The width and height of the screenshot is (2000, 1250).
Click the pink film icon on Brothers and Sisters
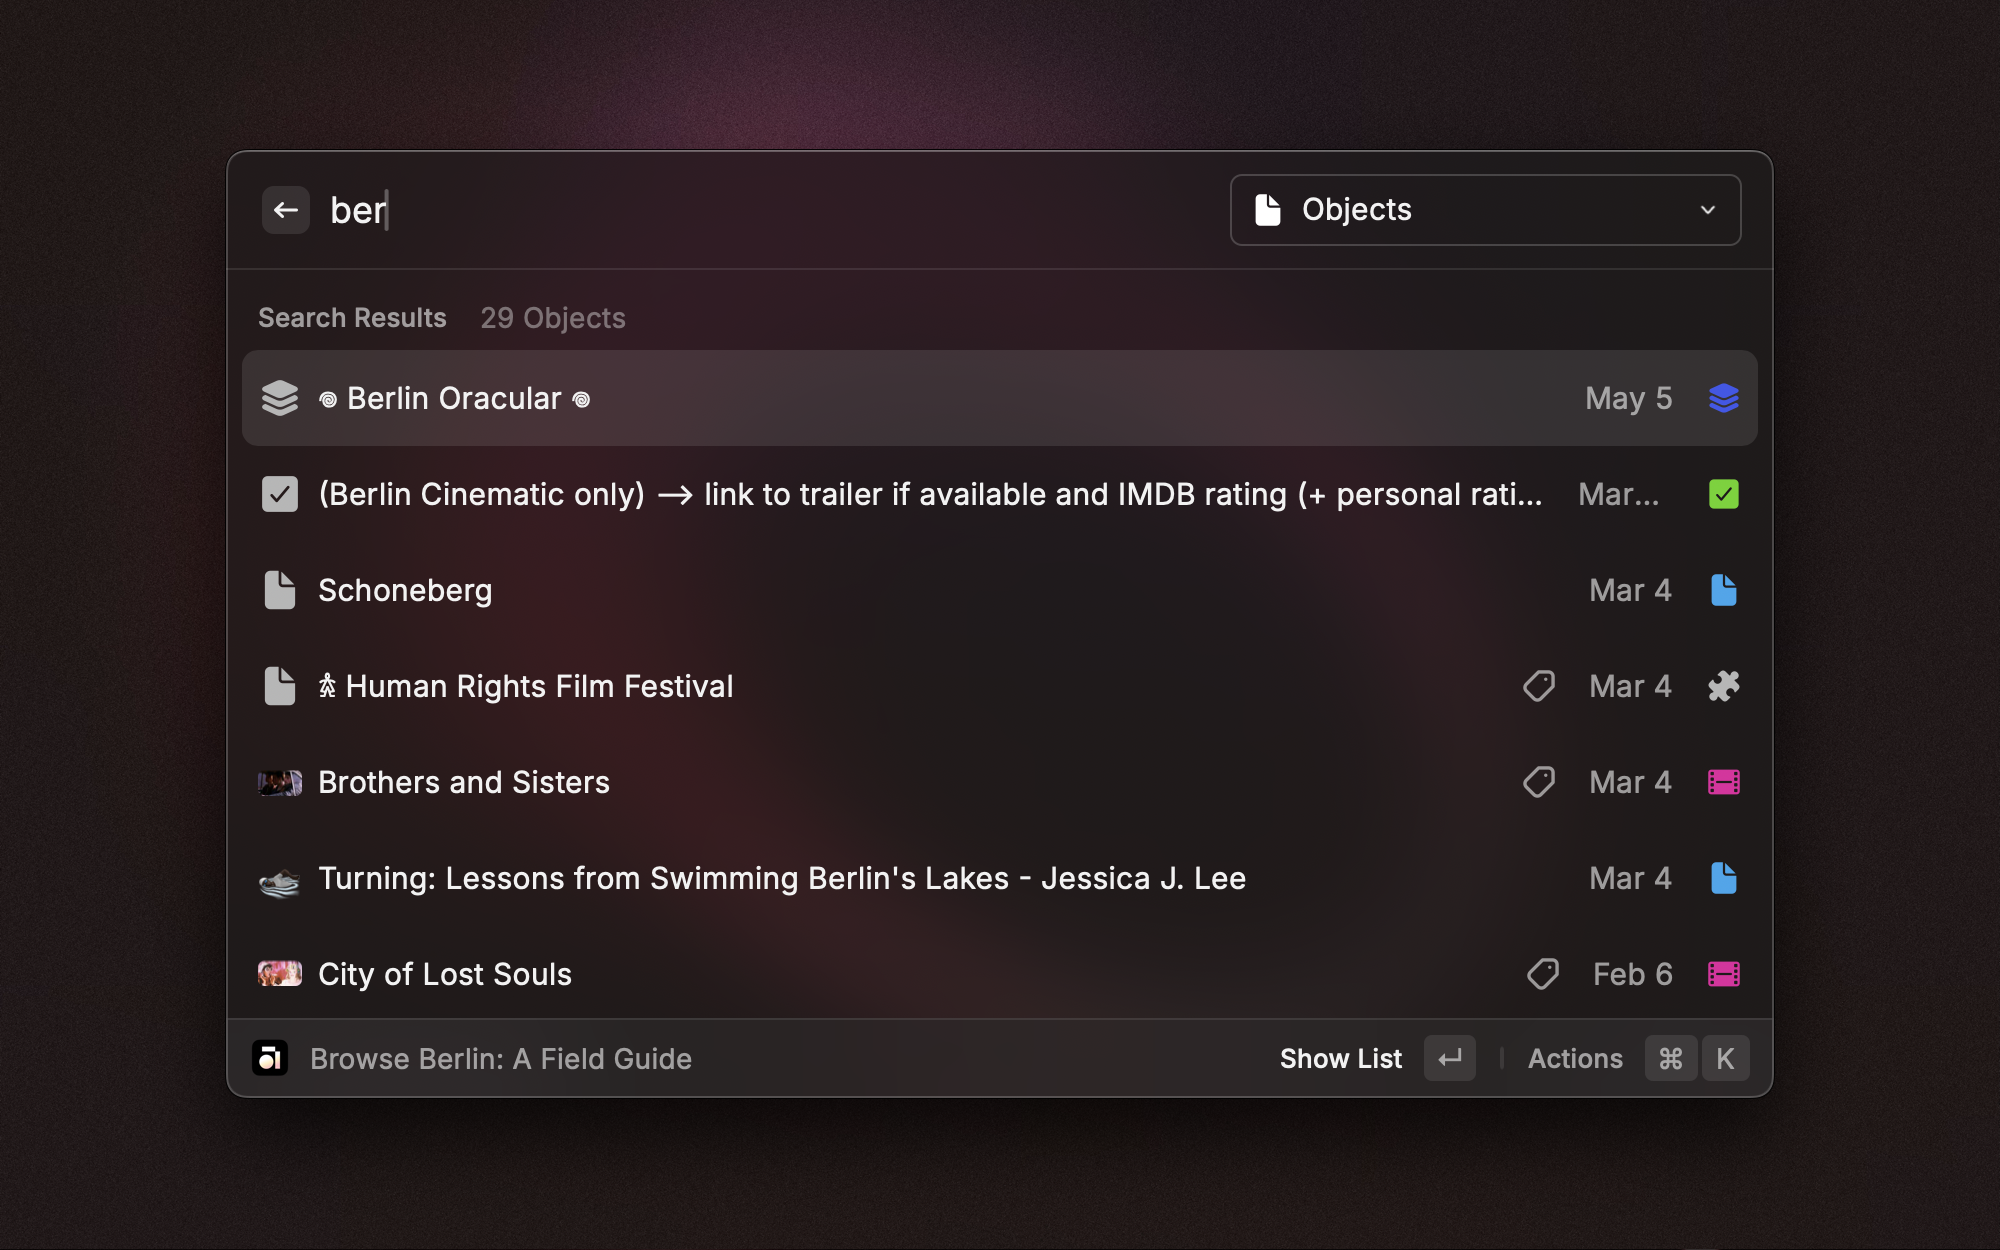(x=1723, y=782)
